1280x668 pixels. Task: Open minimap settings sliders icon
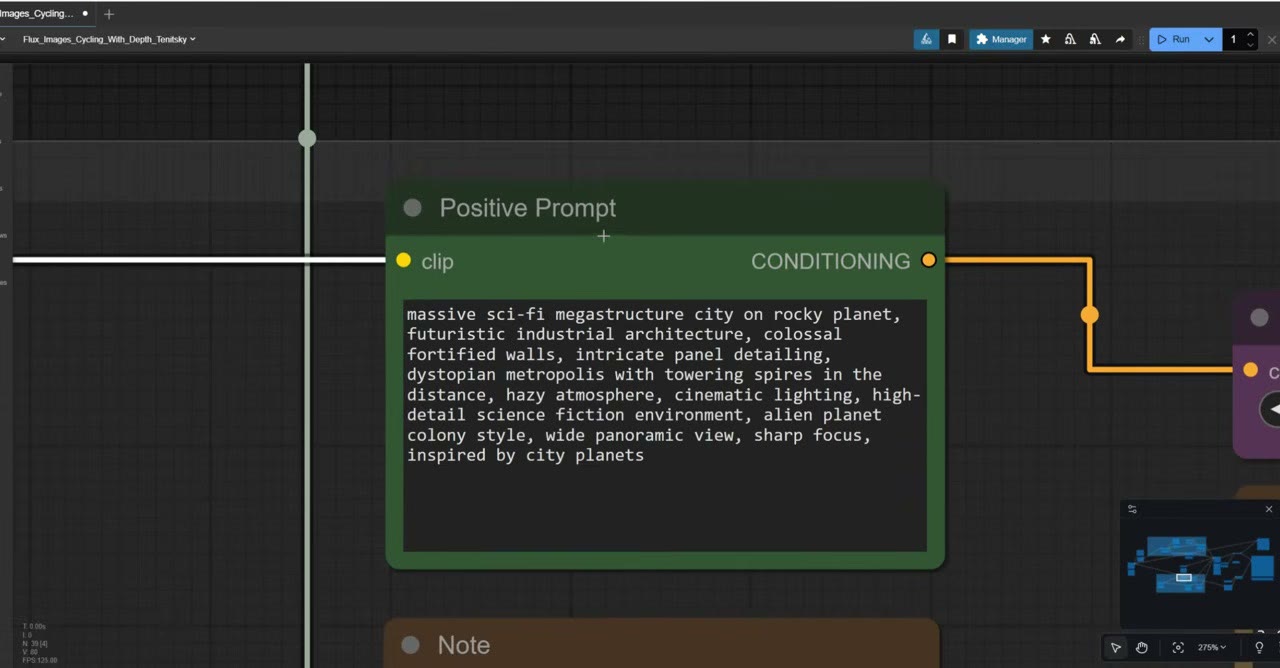click(x=1132, y=509)
